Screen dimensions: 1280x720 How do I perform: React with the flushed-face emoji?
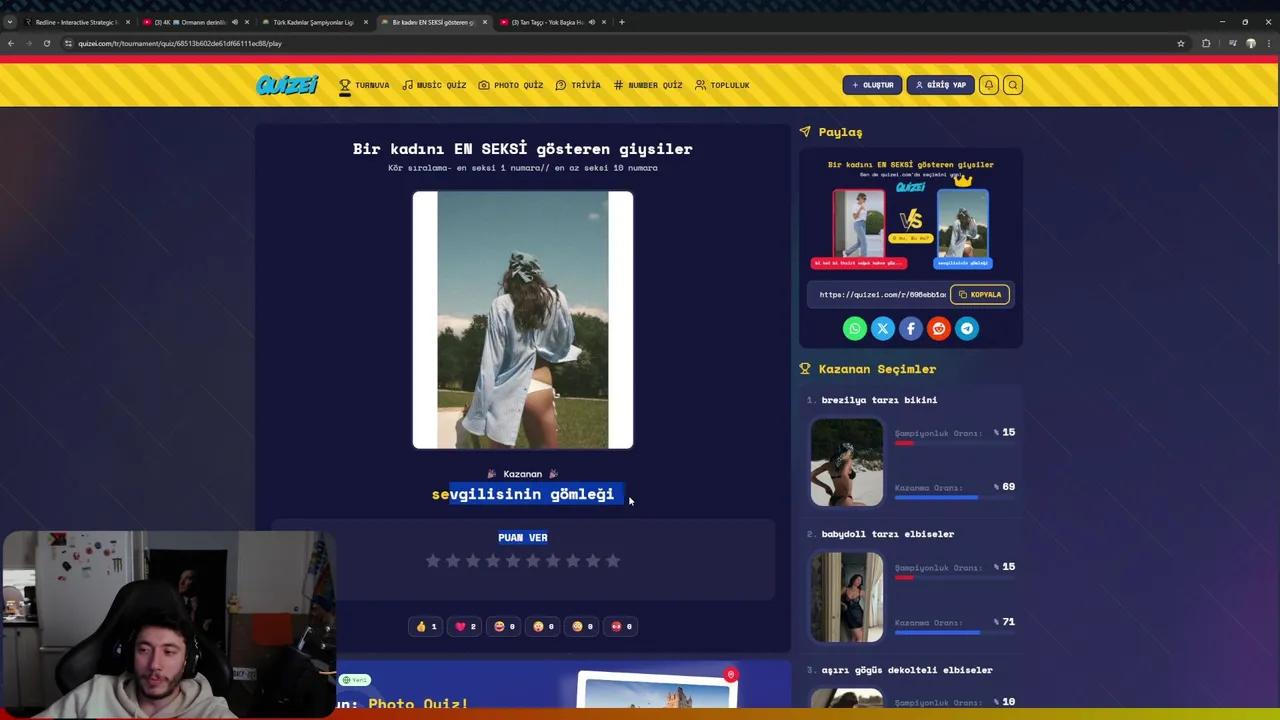coord(582,626)
